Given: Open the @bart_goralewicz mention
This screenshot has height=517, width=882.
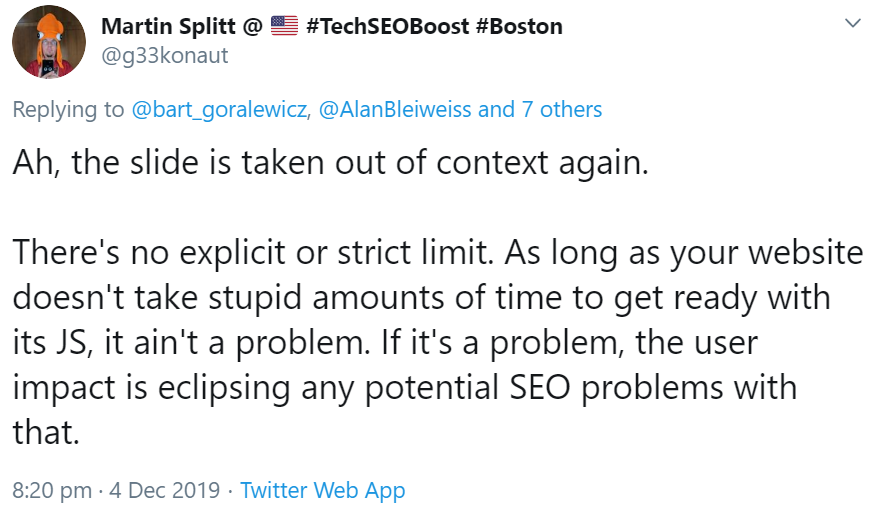Looking at the screenshot, I should 220,109.
